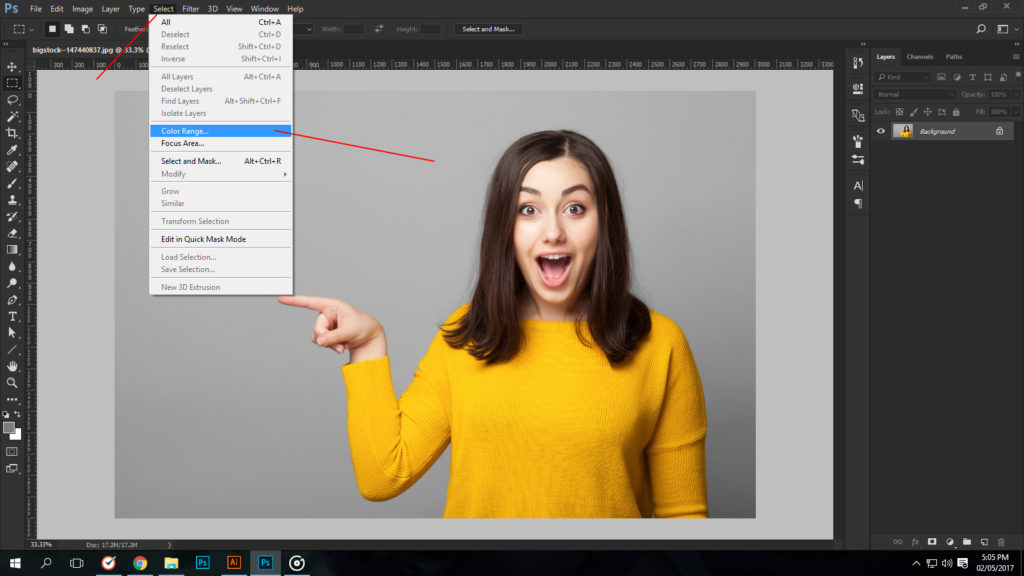Select the Hand tool
Screen dimensions: 1024x576
click(x=12, y=366)
